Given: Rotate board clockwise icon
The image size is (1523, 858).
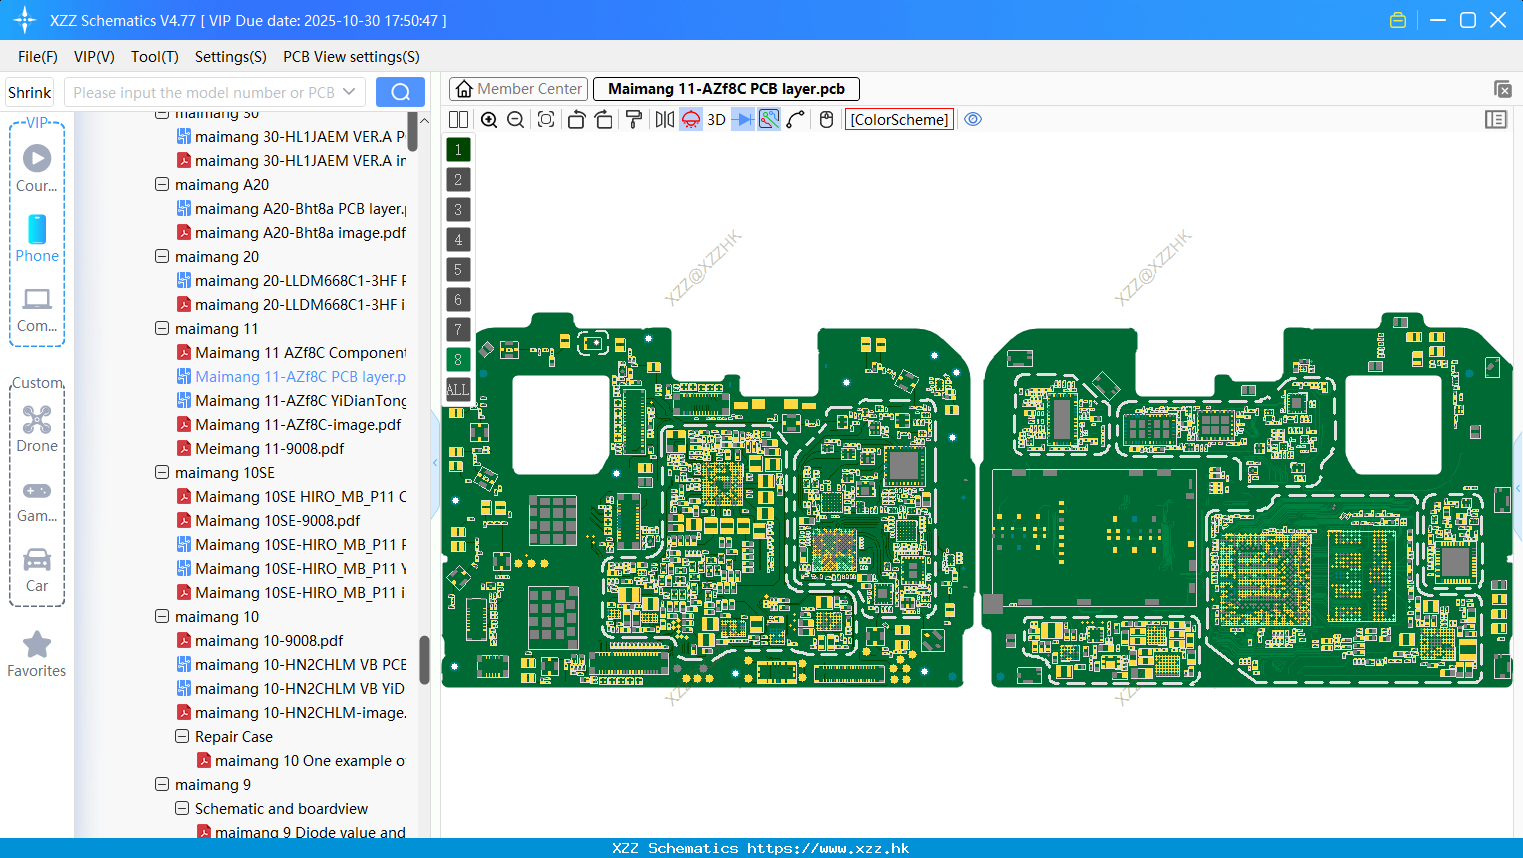Looking at the screenshot, I should [x=603, y=120].
